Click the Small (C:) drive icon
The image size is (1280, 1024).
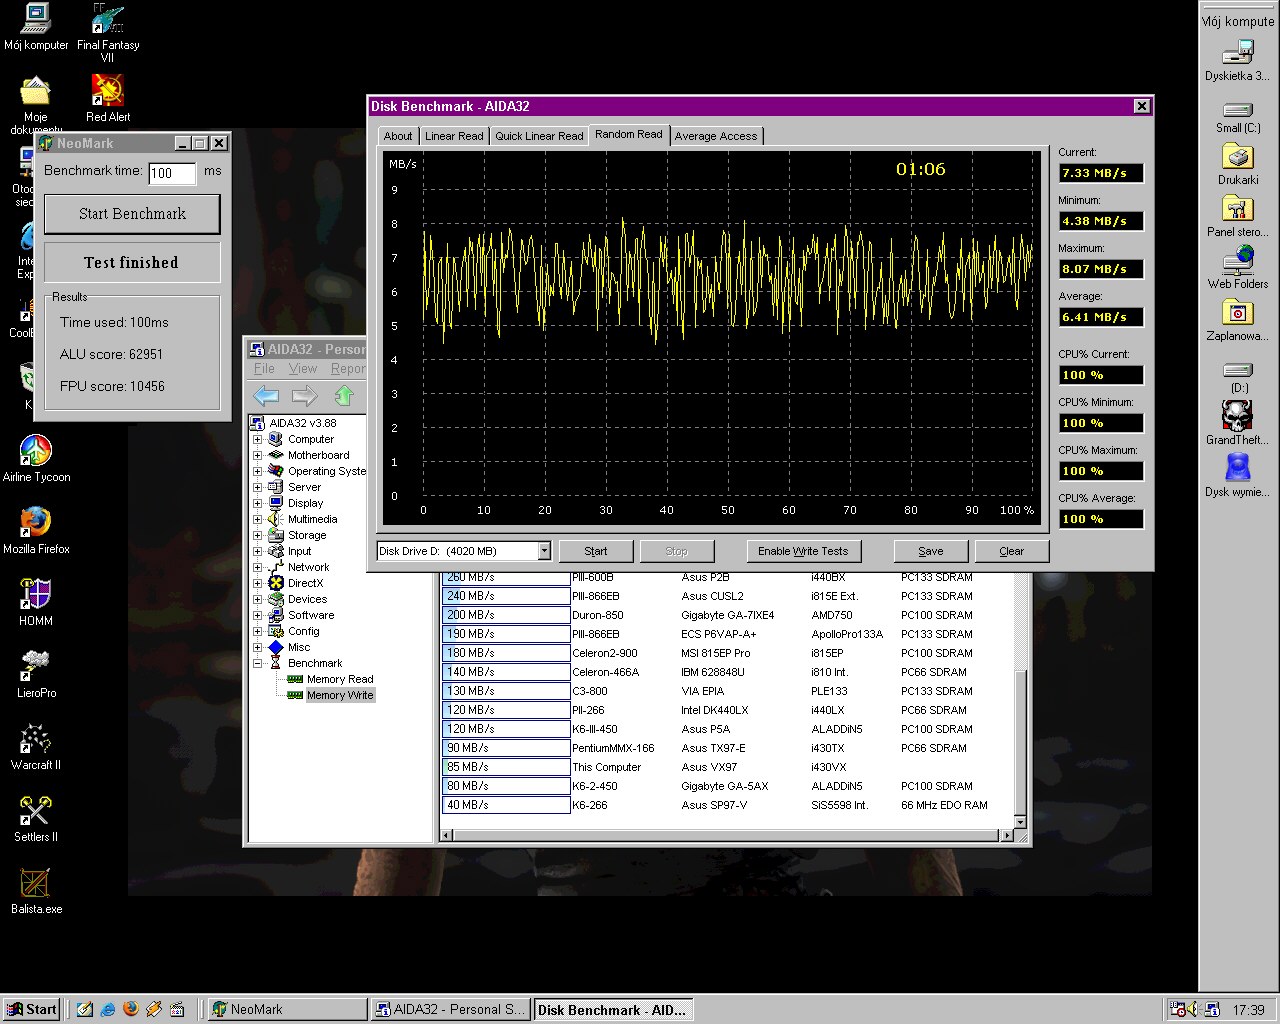(x=1238, y=117)
